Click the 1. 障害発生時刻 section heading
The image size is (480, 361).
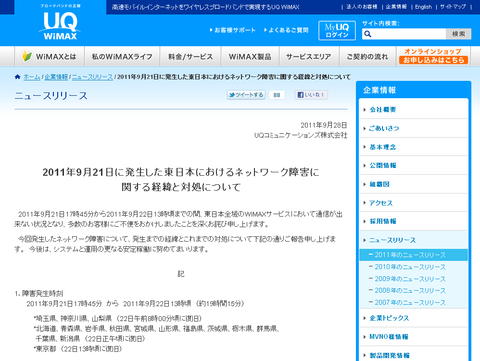click(x=39, y=293)
